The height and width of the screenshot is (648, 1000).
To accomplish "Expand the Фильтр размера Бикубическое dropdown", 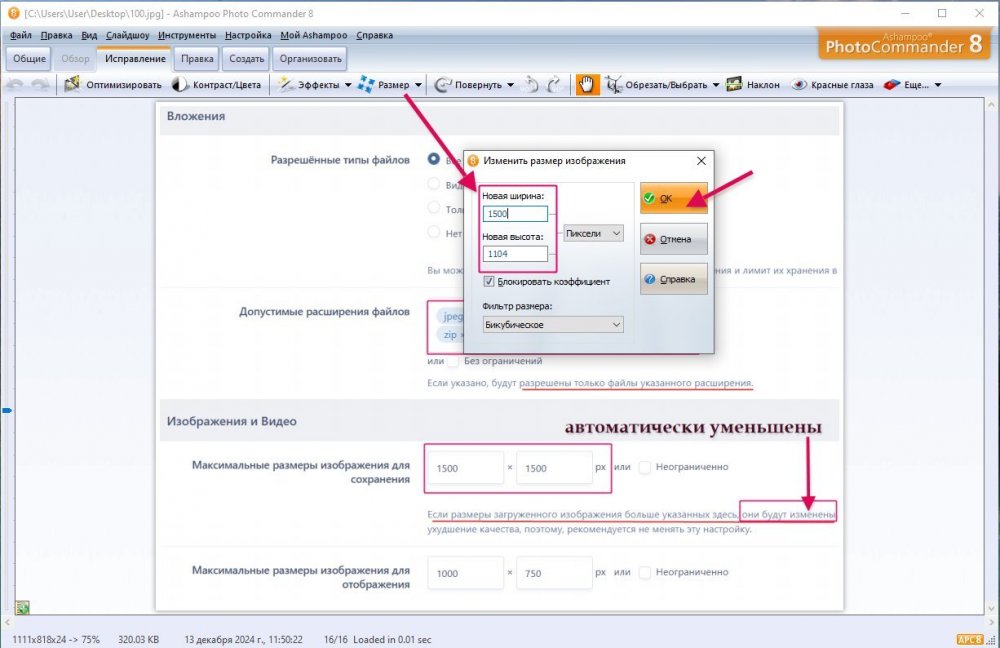I will tap(552, 325).
